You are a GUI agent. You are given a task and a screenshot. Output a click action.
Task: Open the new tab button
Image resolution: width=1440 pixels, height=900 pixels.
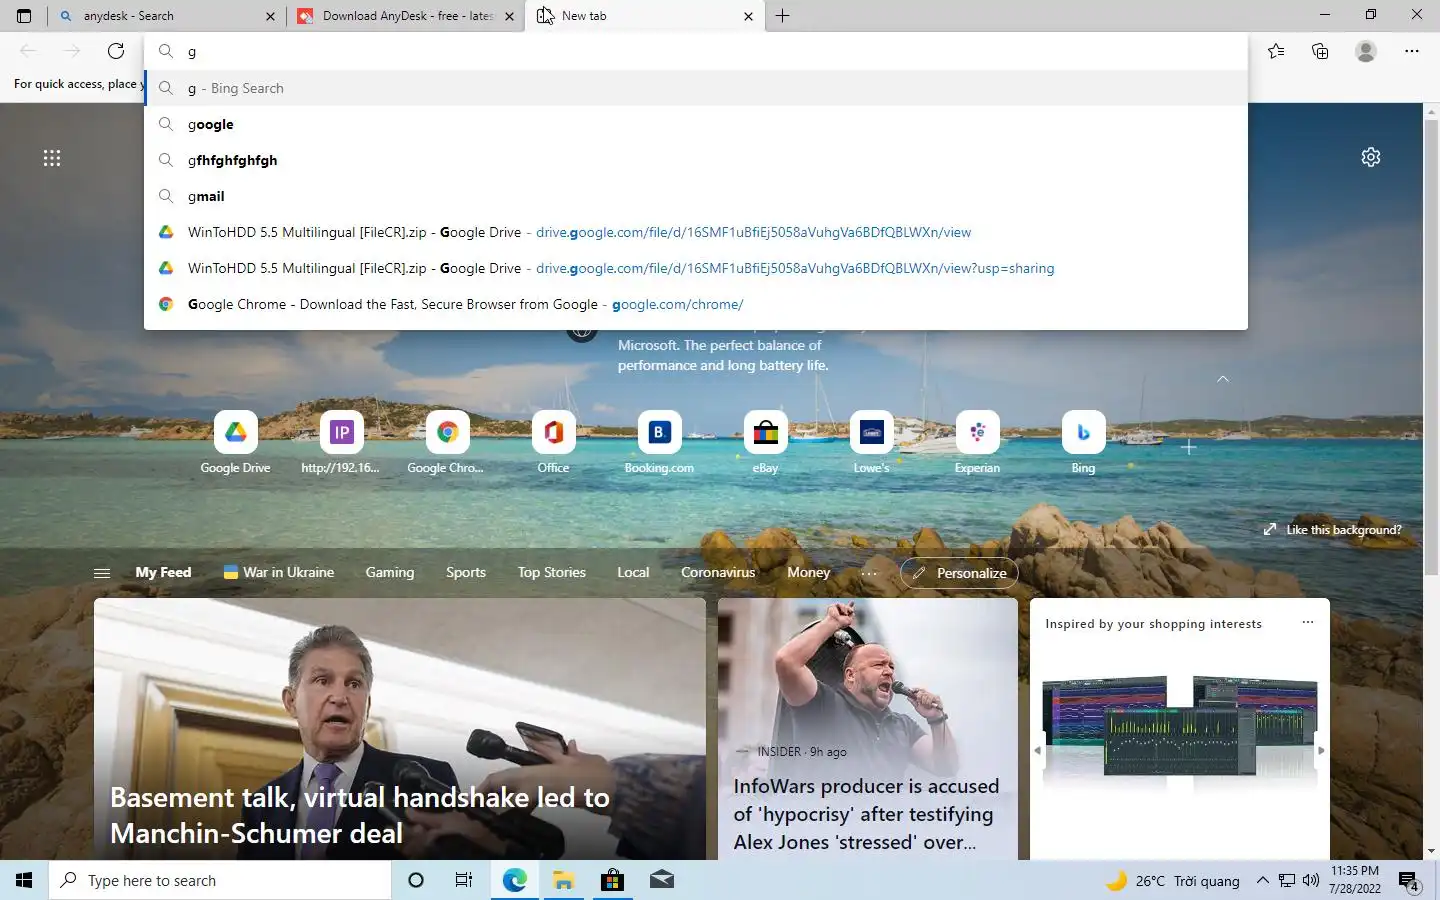(783, 16)
